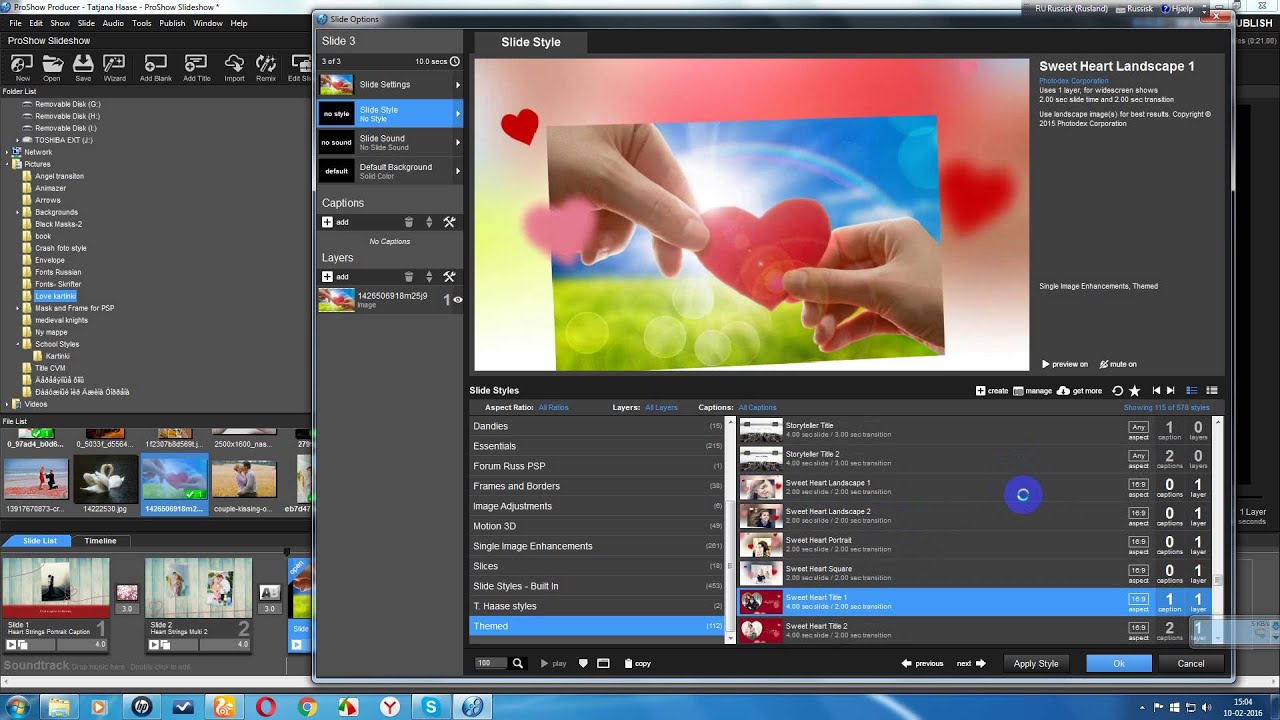Click the Add Title slide icon

point(196,68)
